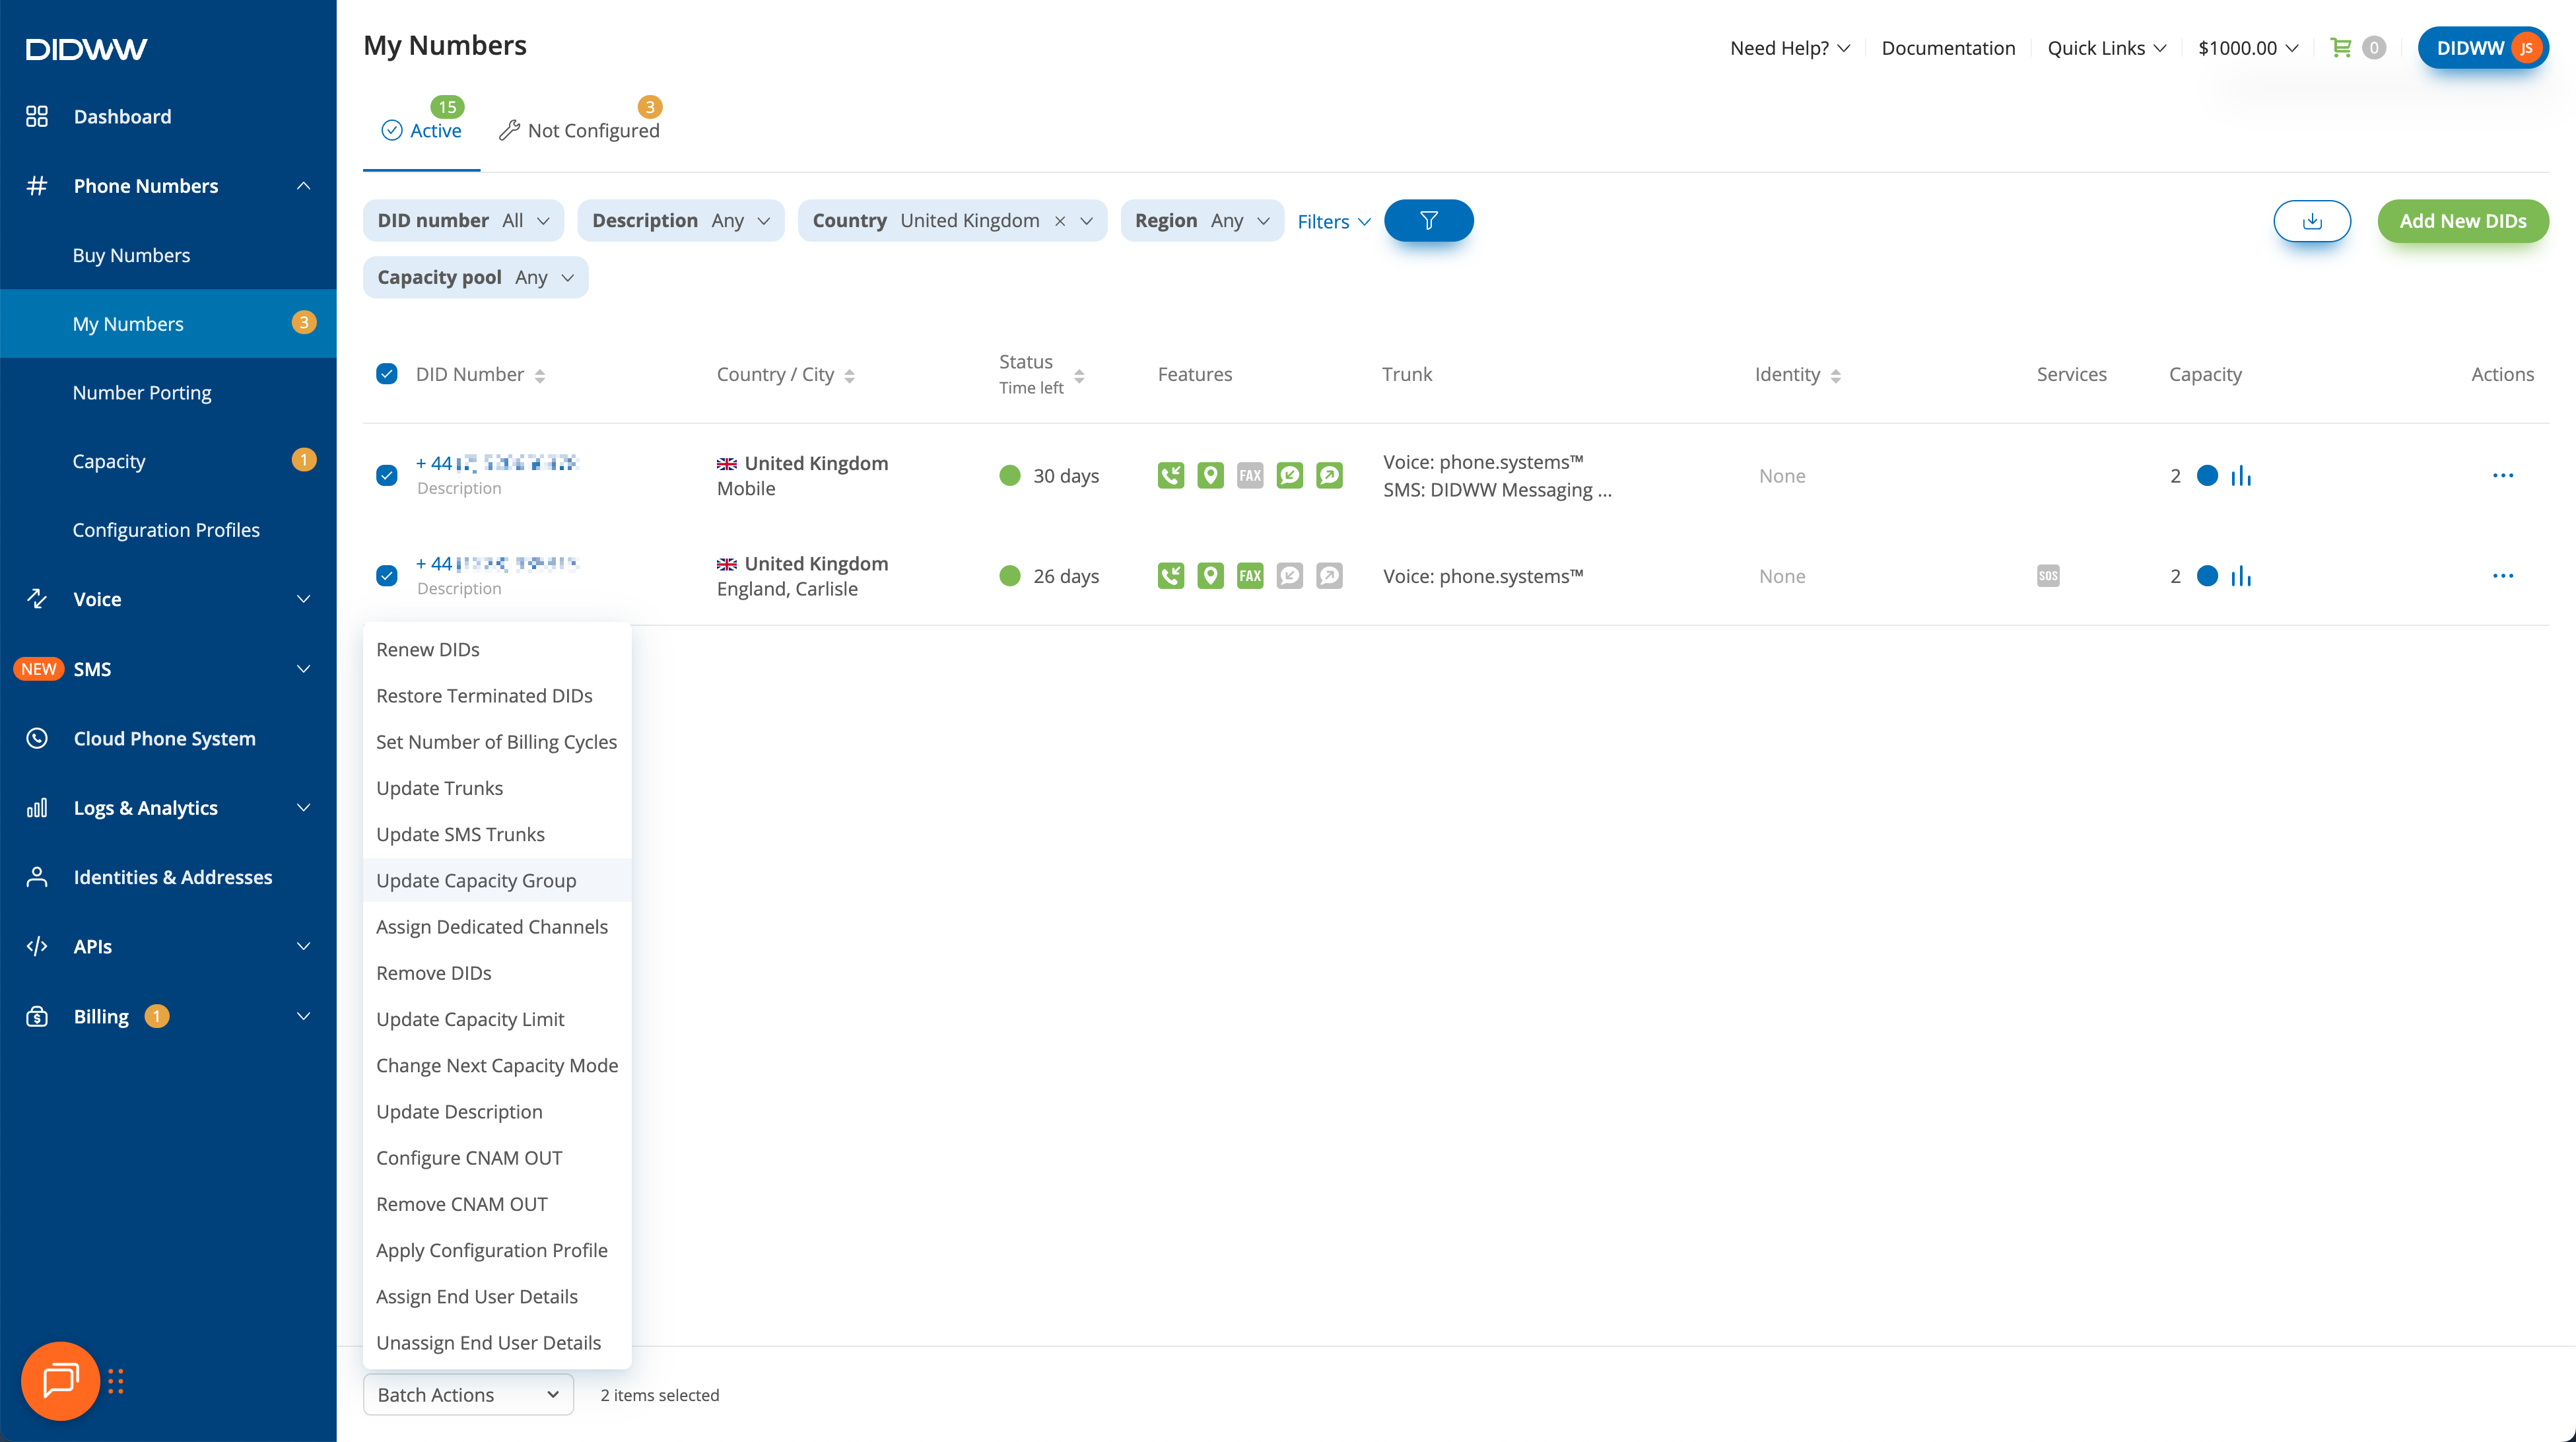2576x1442 pixels.
Task: Switch to the Active tab
Action: click(x=421, y=131)
